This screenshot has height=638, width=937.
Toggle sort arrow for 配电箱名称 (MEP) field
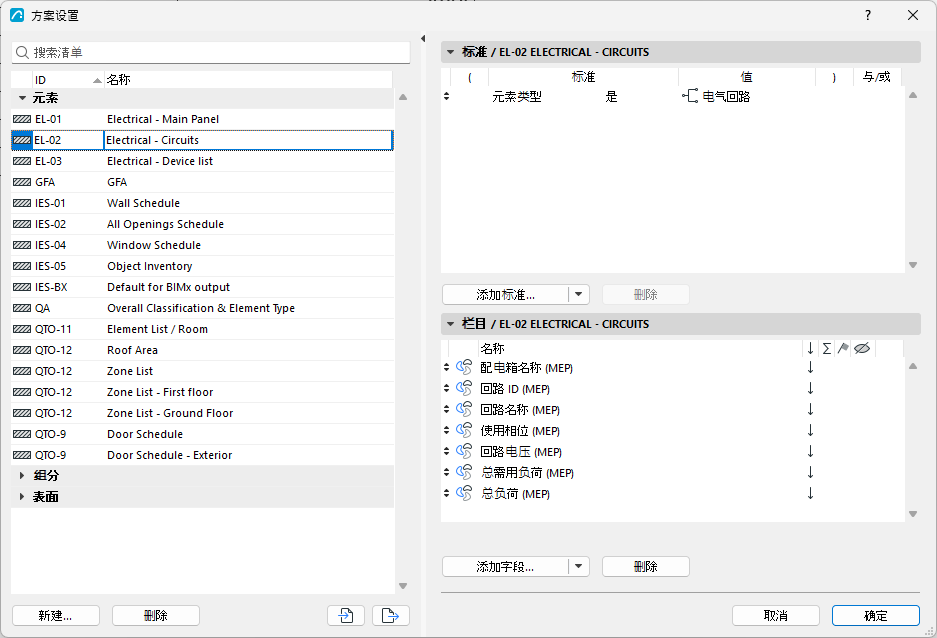coord(810,367)
